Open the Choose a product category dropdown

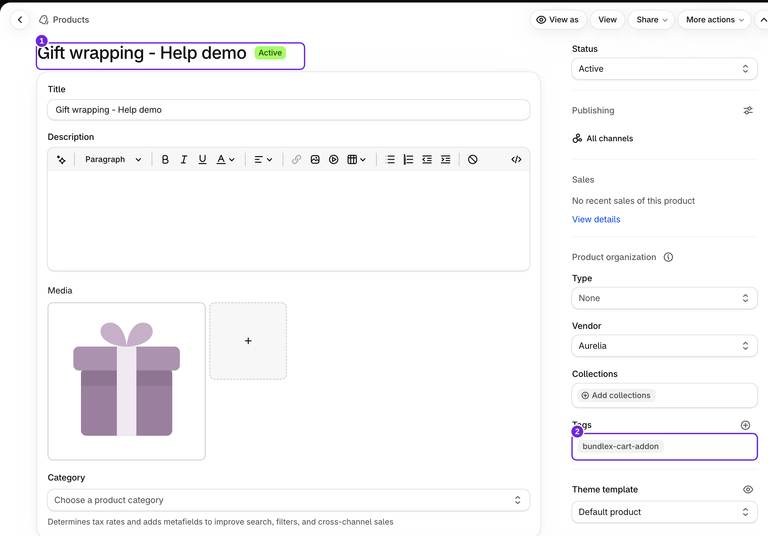pos(288,500)
